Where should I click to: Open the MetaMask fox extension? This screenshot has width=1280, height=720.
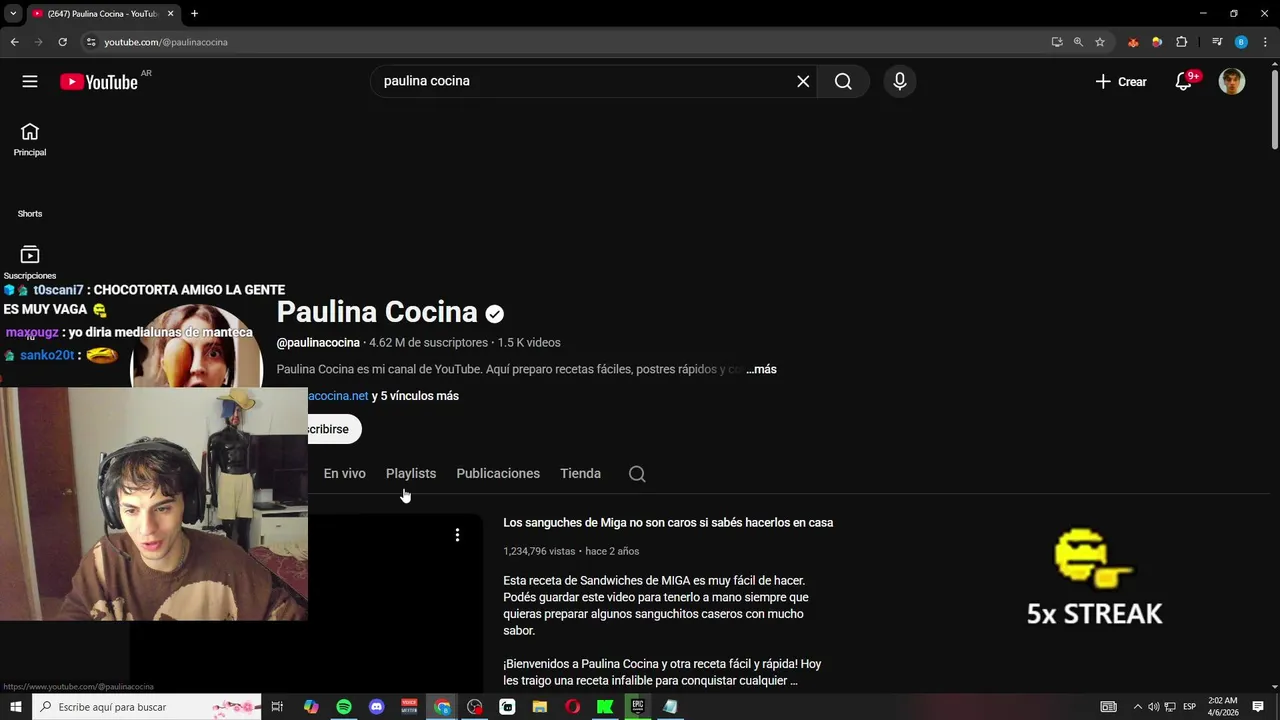[x=1133, y=42]
